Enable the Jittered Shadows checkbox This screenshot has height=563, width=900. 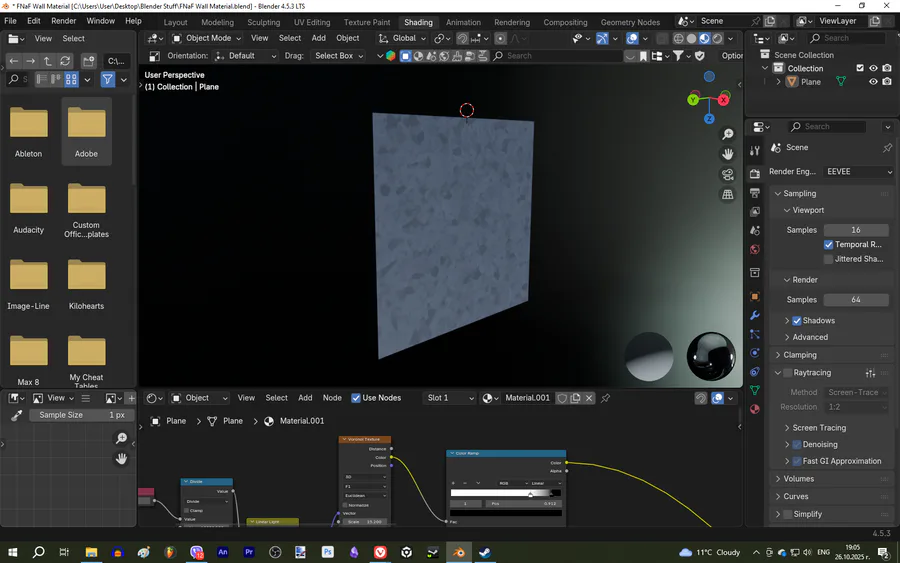tap(828, 259)
